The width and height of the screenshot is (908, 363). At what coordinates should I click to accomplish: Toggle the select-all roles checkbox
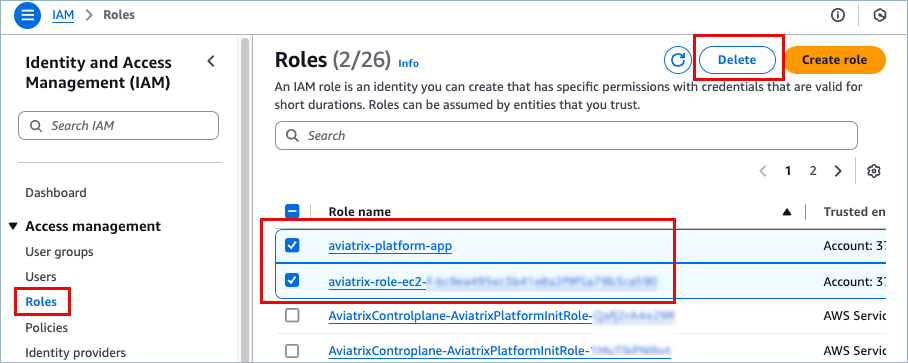[x=292, y=212]
